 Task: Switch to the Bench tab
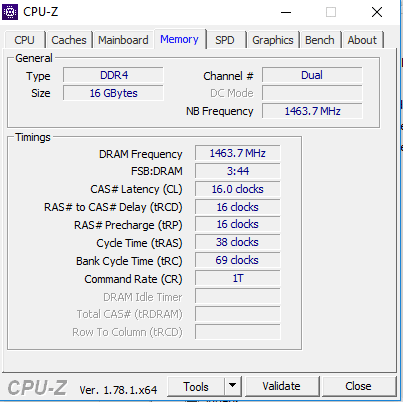click(x=320, y=40)
